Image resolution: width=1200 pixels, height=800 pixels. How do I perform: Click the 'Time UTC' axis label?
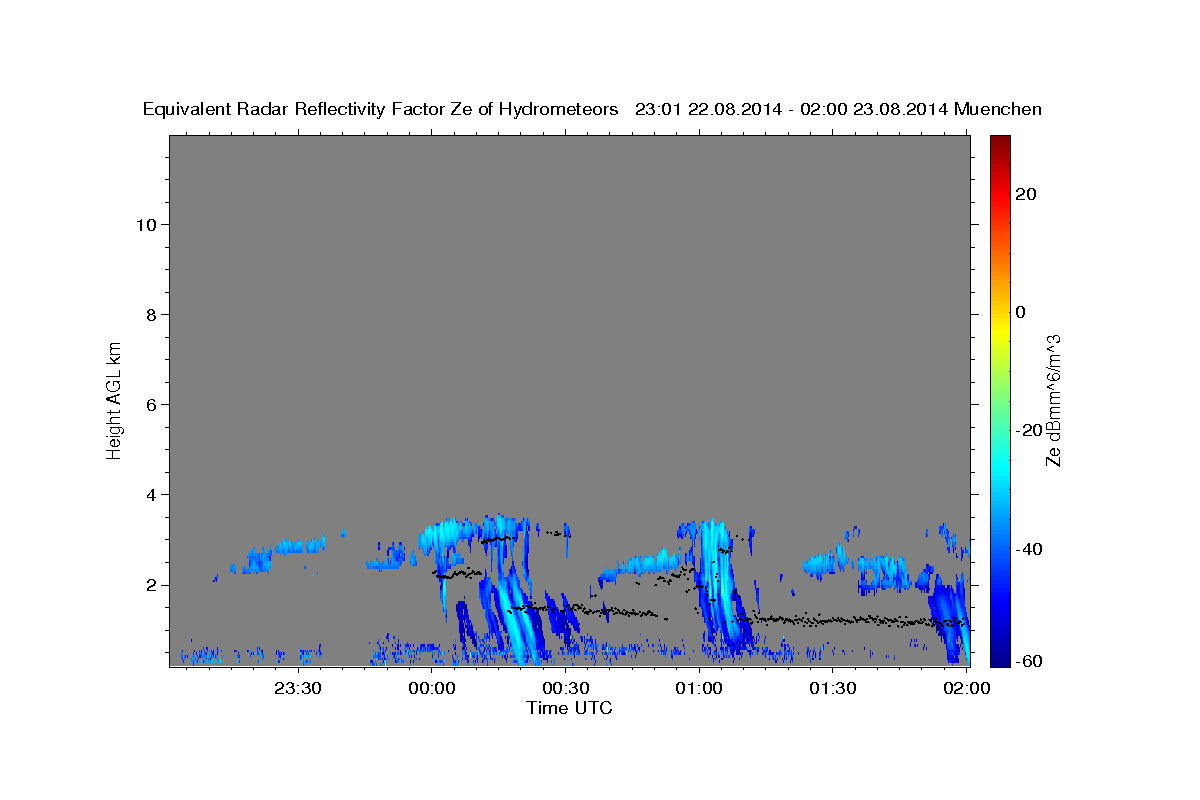(569, 708)
